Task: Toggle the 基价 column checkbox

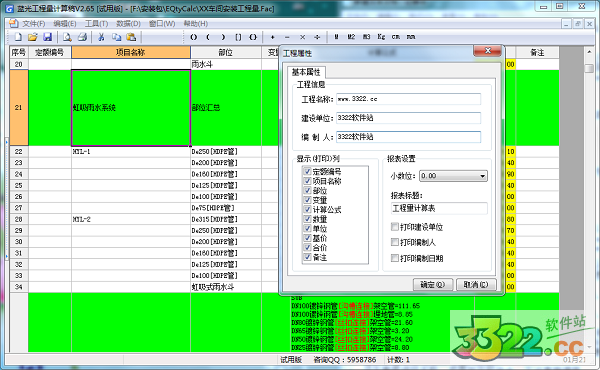Action: pyautogui.click(x=307, y=238)
